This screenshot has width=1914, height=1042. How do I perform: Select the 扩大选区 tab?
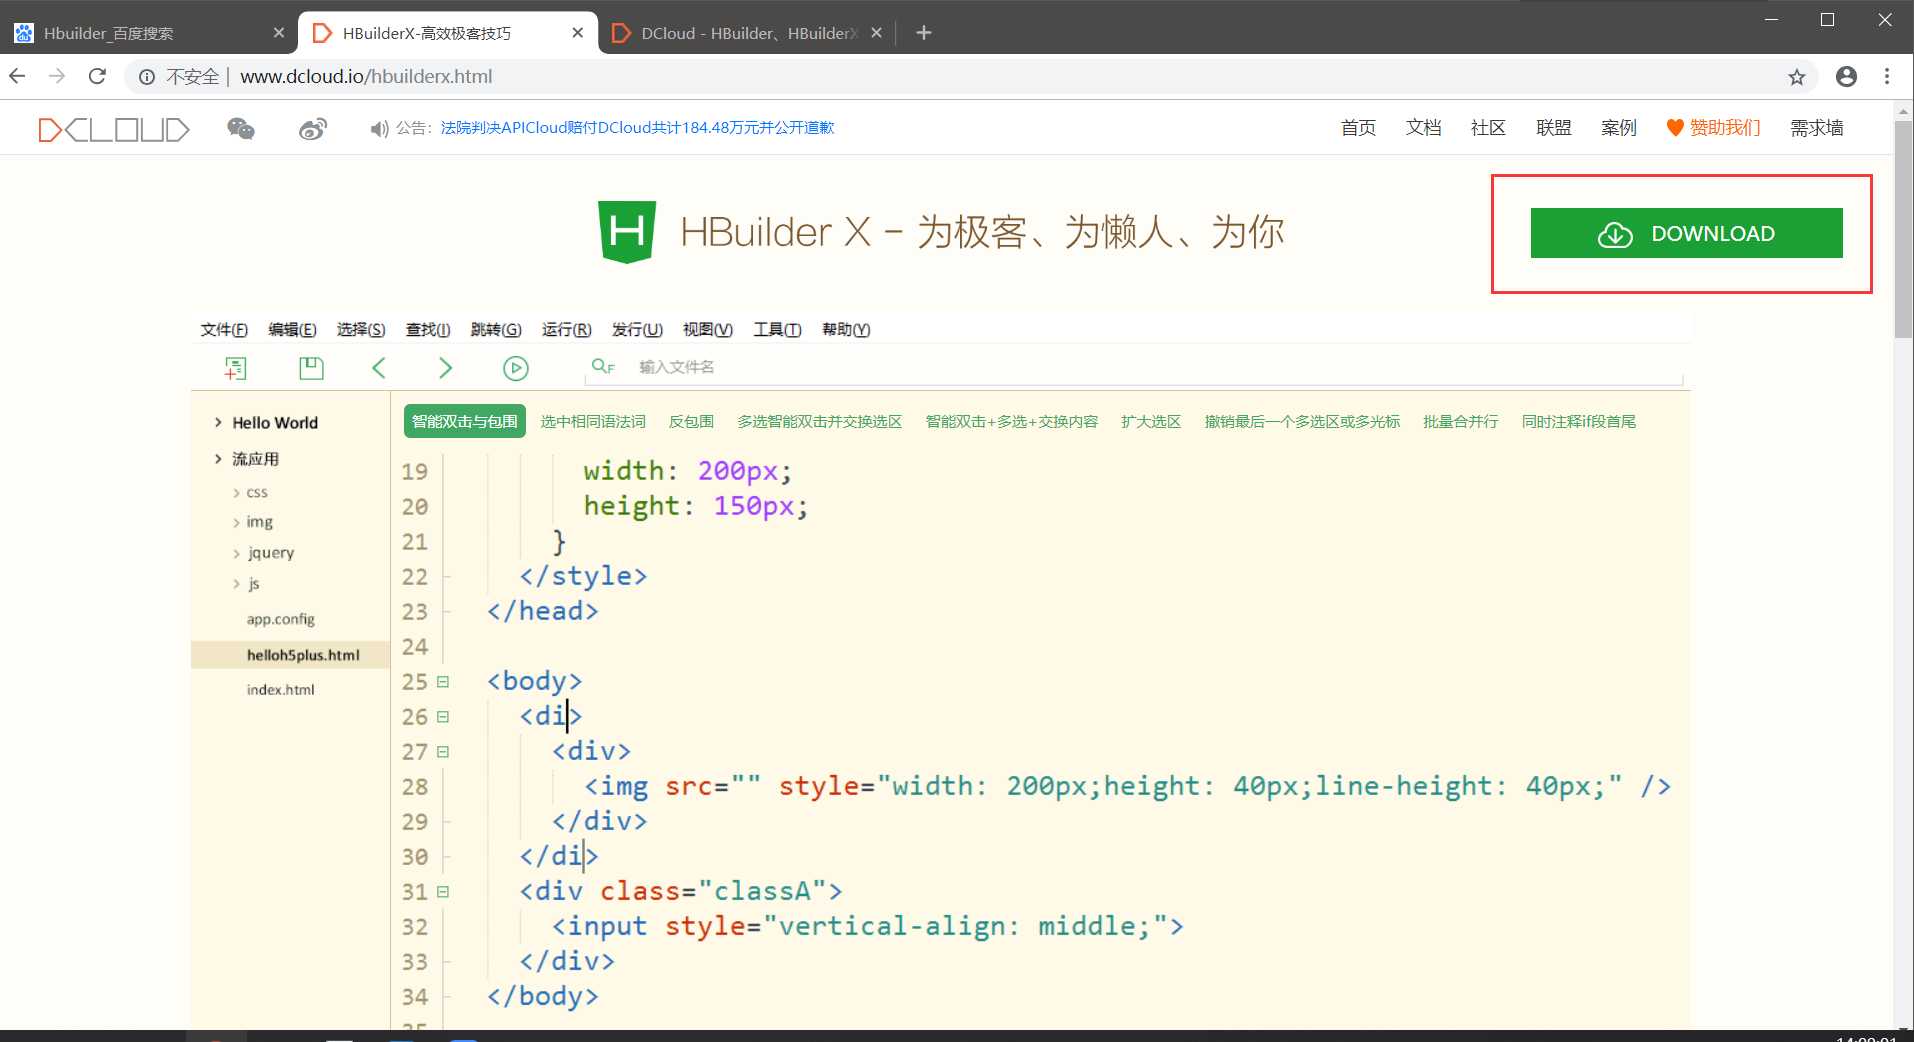[x=1151, y=422]
